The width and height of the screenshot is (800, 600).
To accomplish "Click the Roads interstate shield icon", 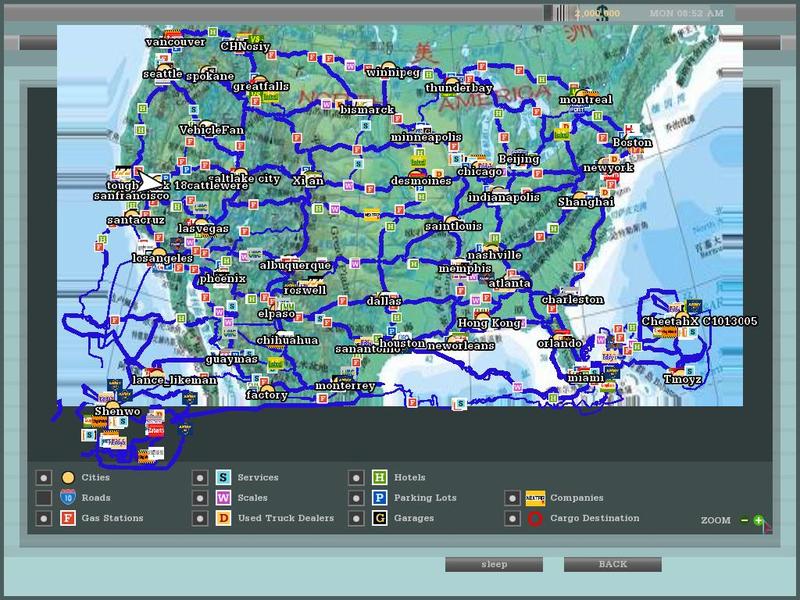I will [68, 498].
